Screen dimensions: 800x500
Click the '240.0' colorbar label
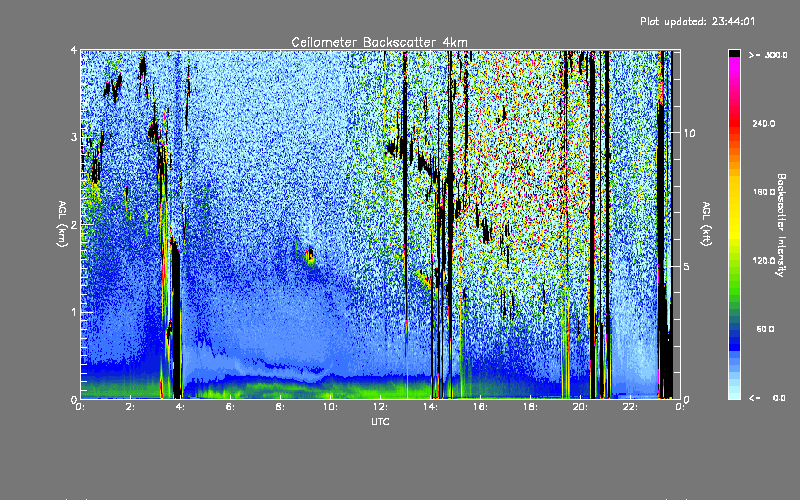click(x=764, y=123)
